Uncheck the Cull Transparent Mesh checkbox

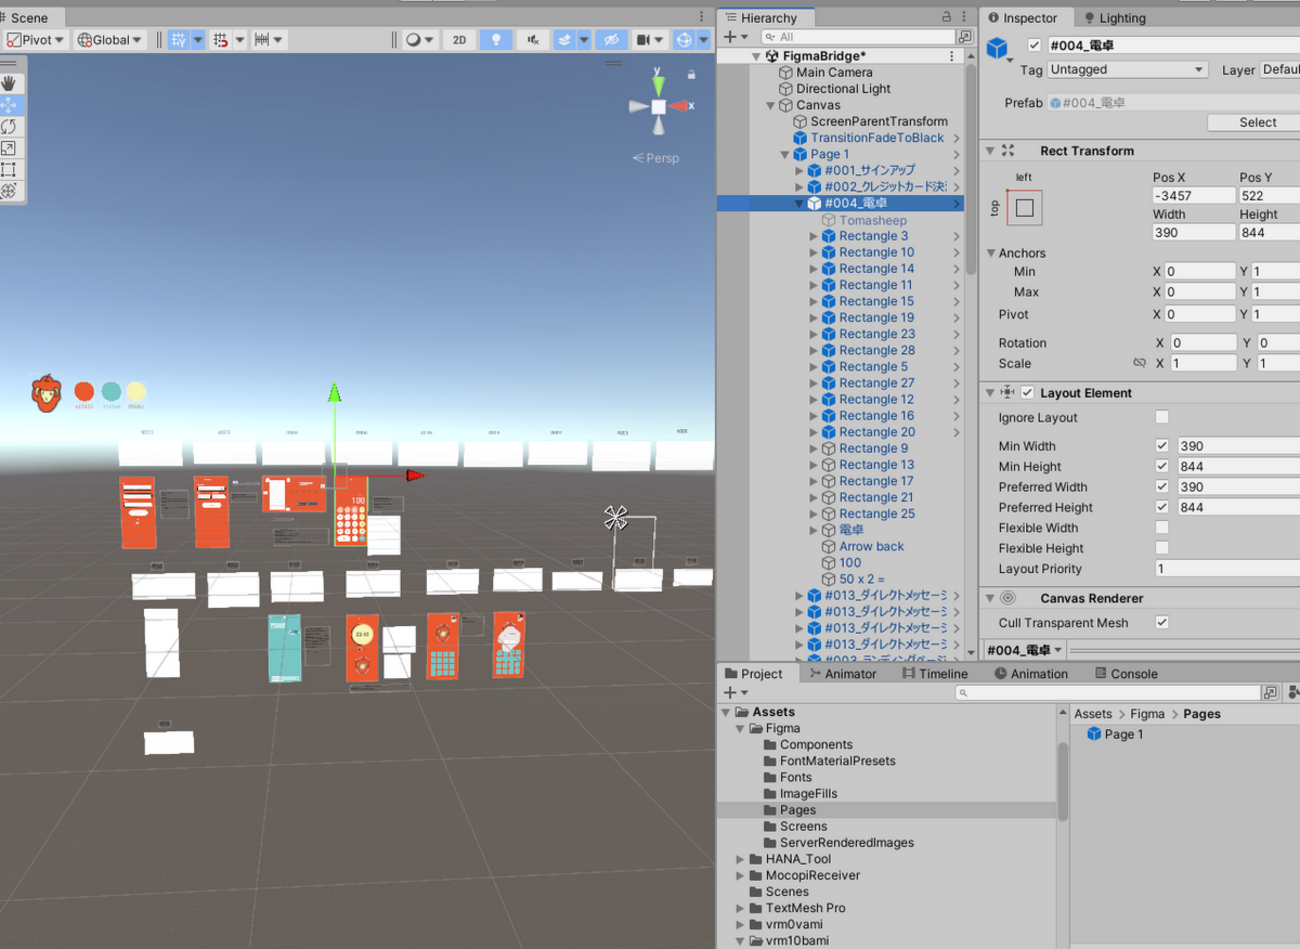coord(1161,622)
